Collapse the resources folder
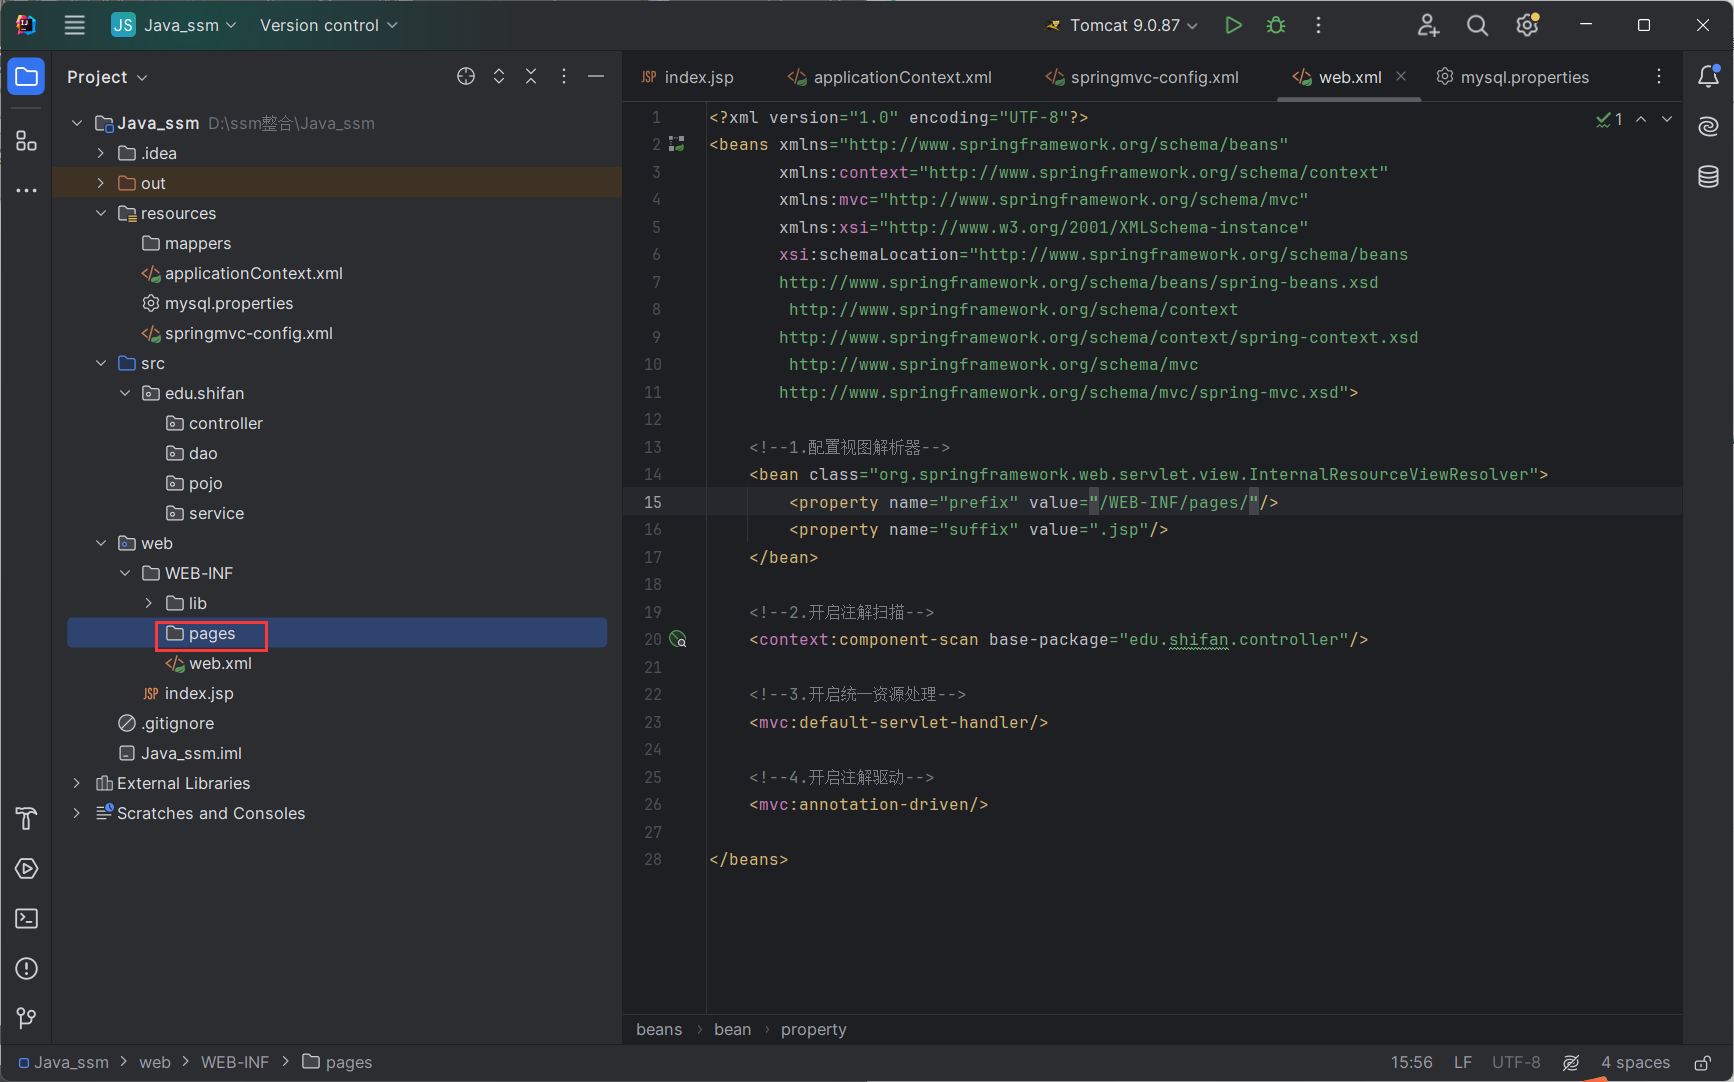 [x=101, y=213]
